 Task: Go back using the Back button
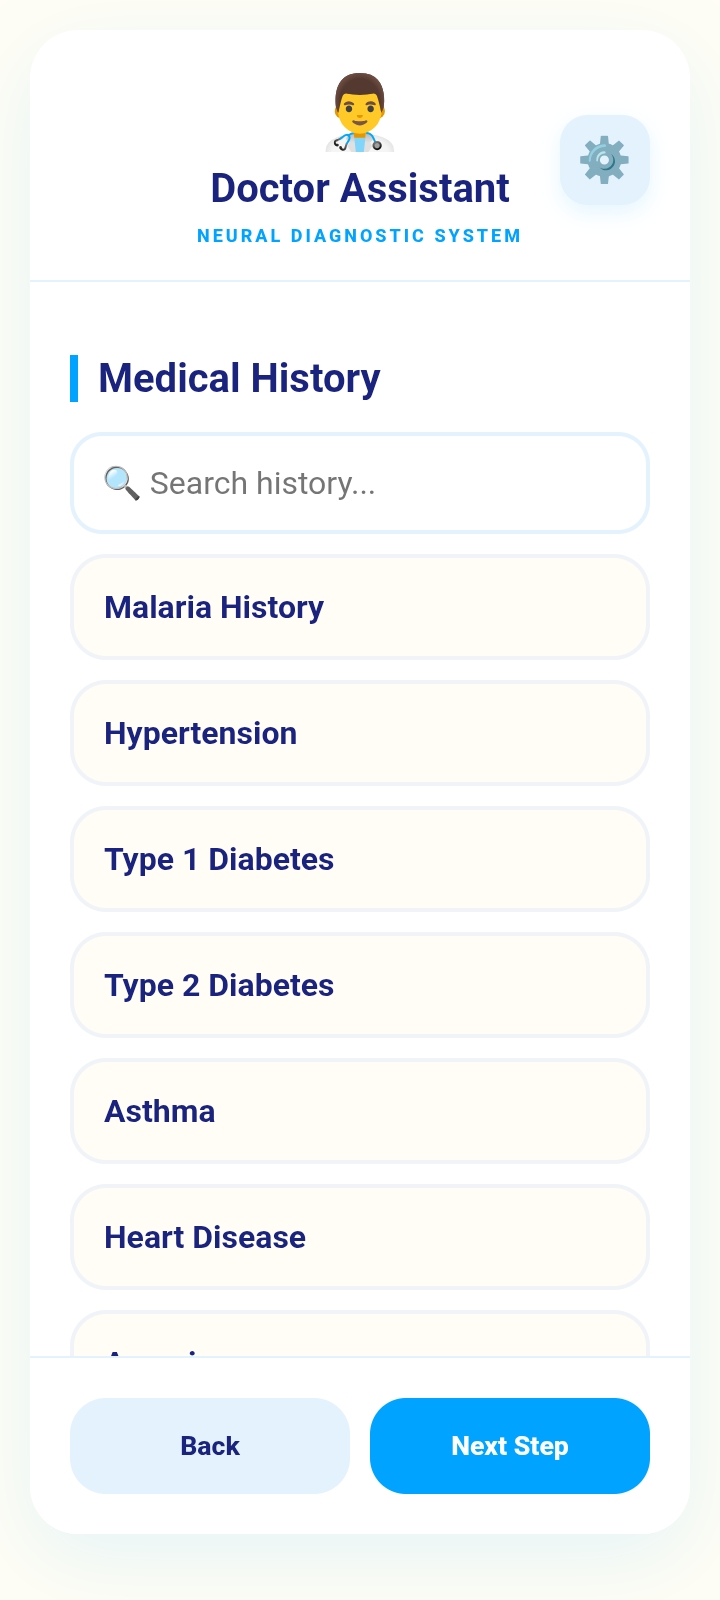click(210, 1446)
